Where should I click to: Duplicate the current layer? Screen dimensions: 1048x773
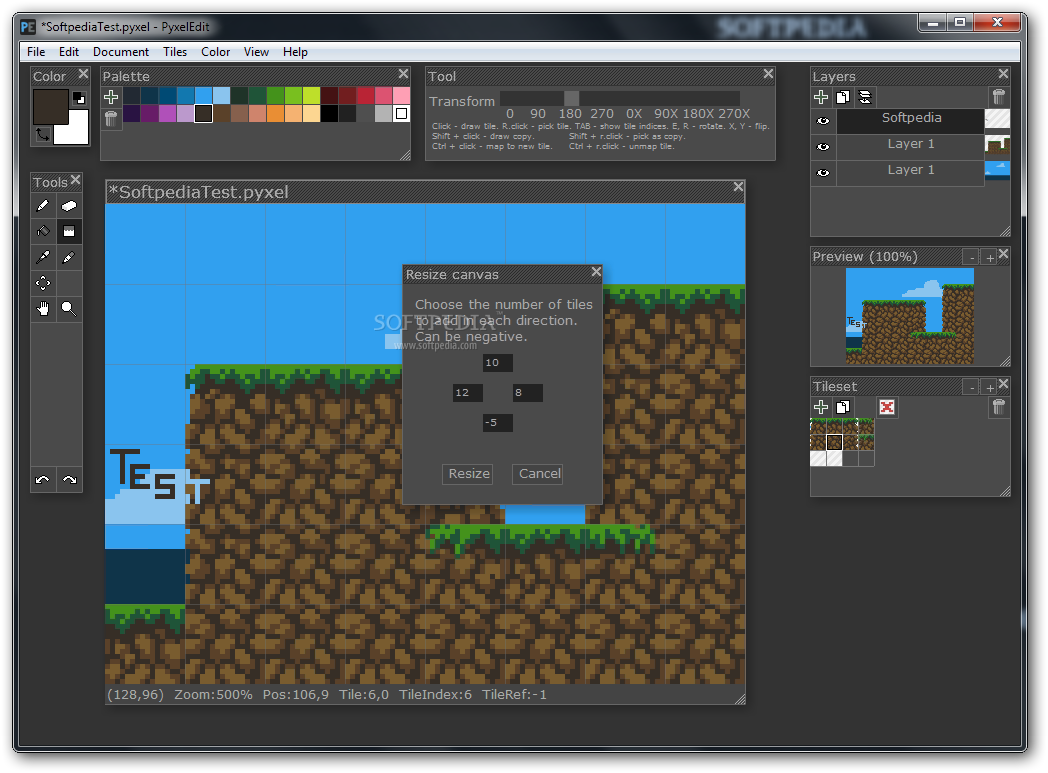(x=843, y=97)
